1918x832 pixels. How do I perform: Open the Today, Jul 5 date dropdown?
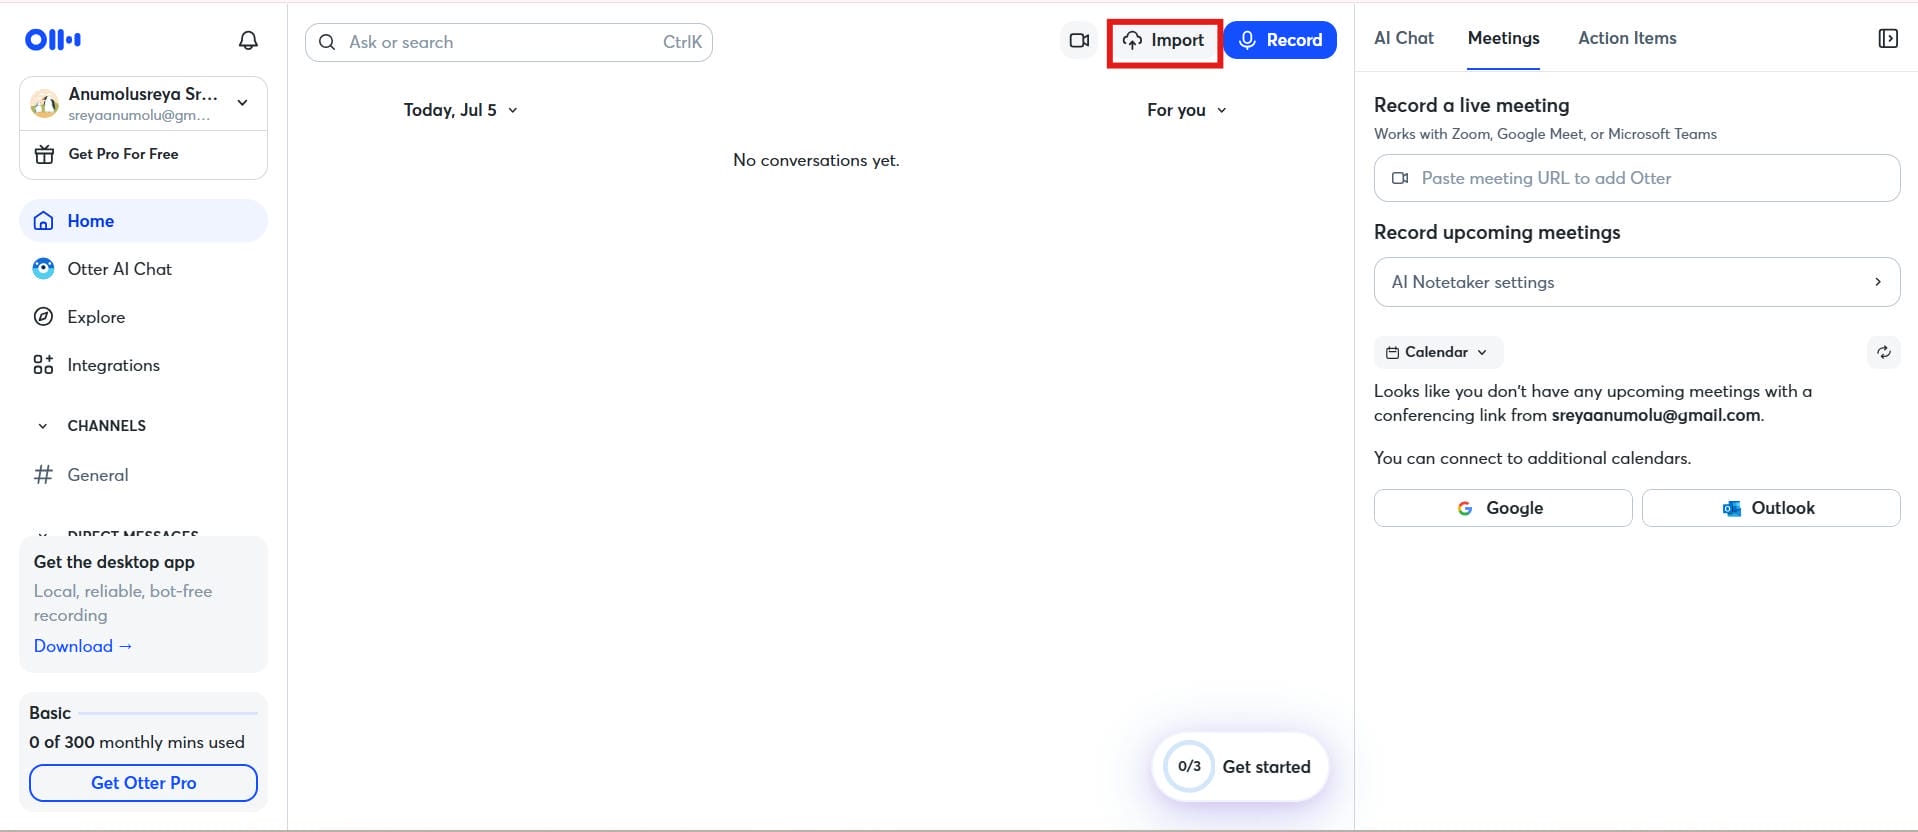461,110
